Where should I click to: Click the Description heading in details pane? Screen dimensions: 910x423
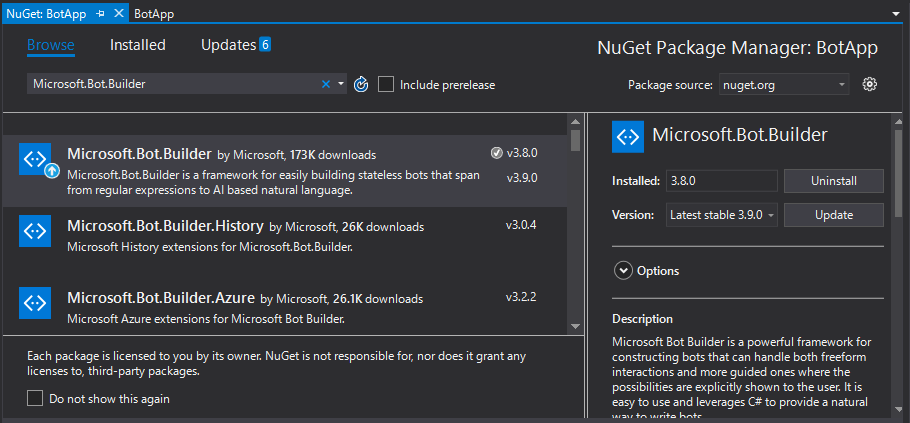[x=642, y=319]
